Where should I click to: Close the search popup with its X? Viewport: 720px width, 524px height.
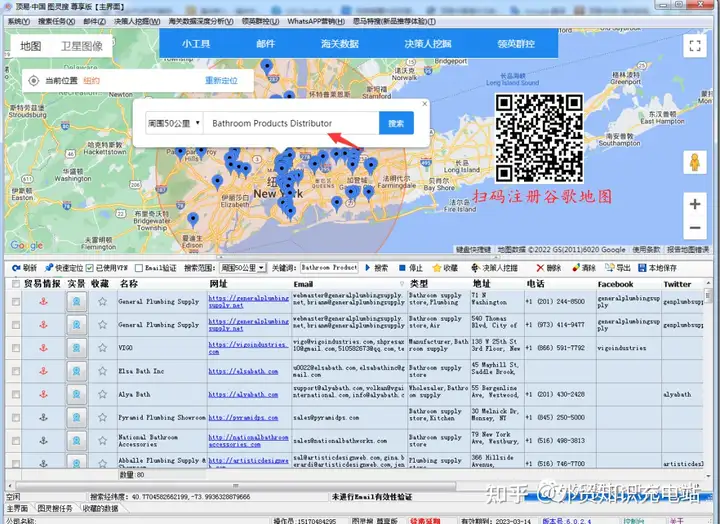[x=424, y=104]
